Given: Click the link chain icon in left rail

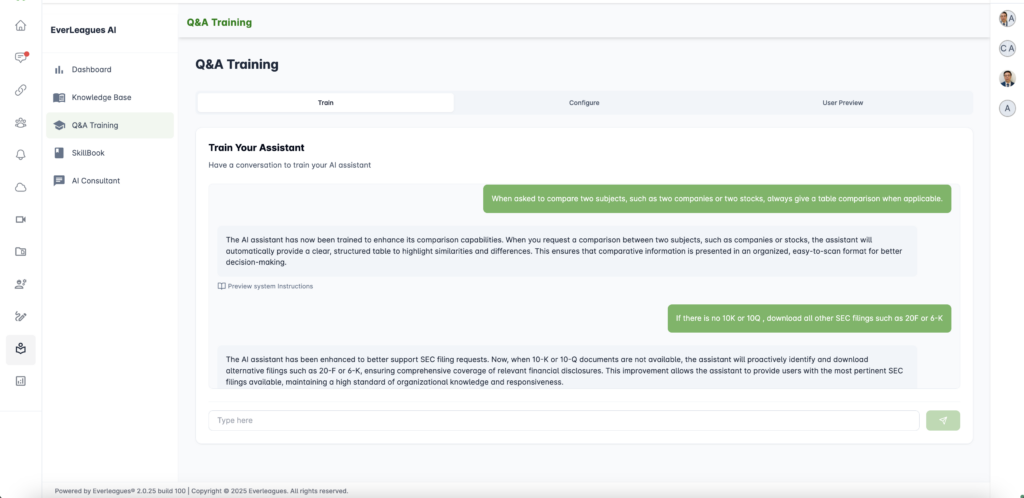Looking at the screenshot, I should [20, 90].
